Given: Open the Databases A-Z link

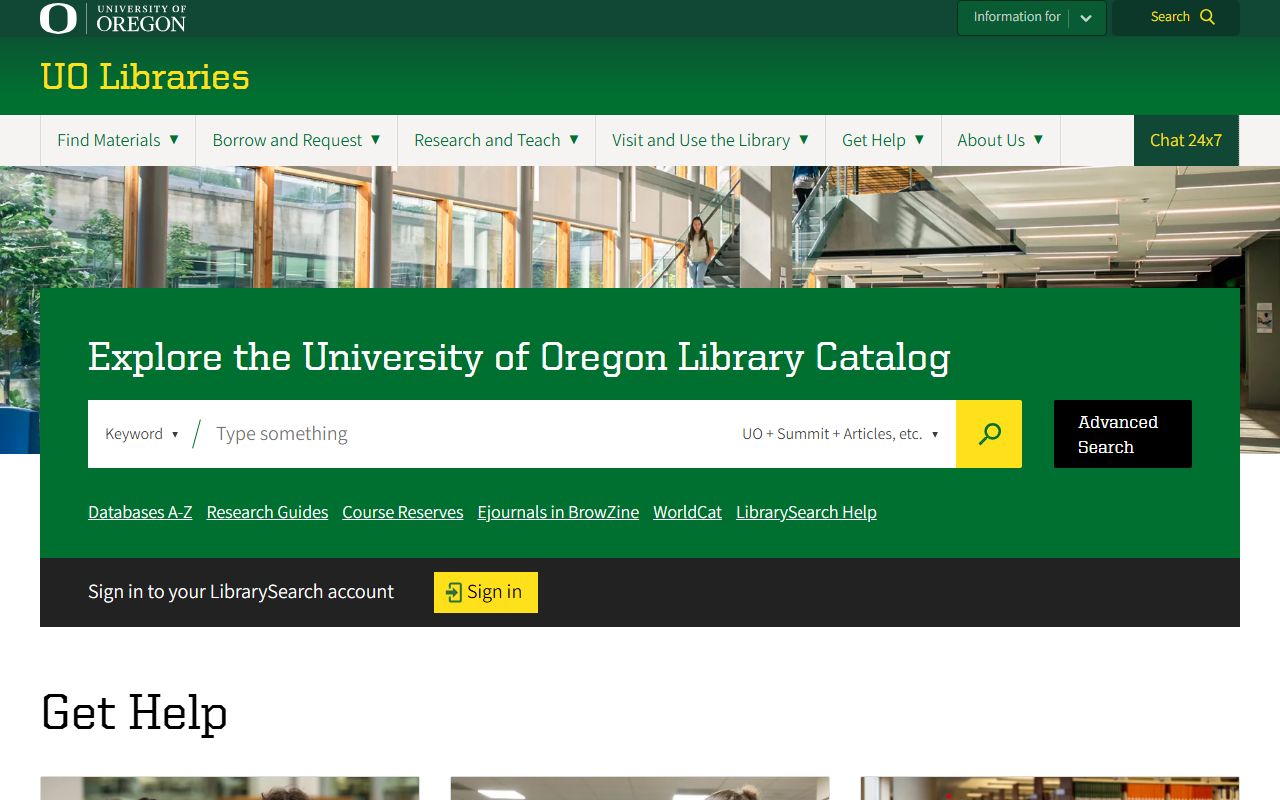Looking at the screenshot, I should [x=140, y=512].
